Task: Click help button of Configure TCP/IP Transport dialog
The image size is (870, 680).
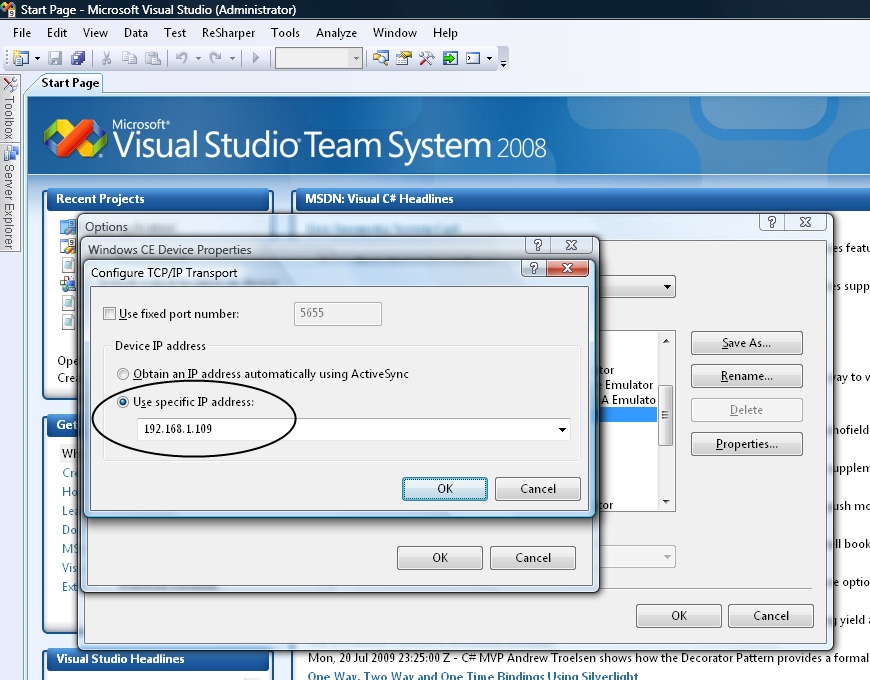Action: (534, 268)
